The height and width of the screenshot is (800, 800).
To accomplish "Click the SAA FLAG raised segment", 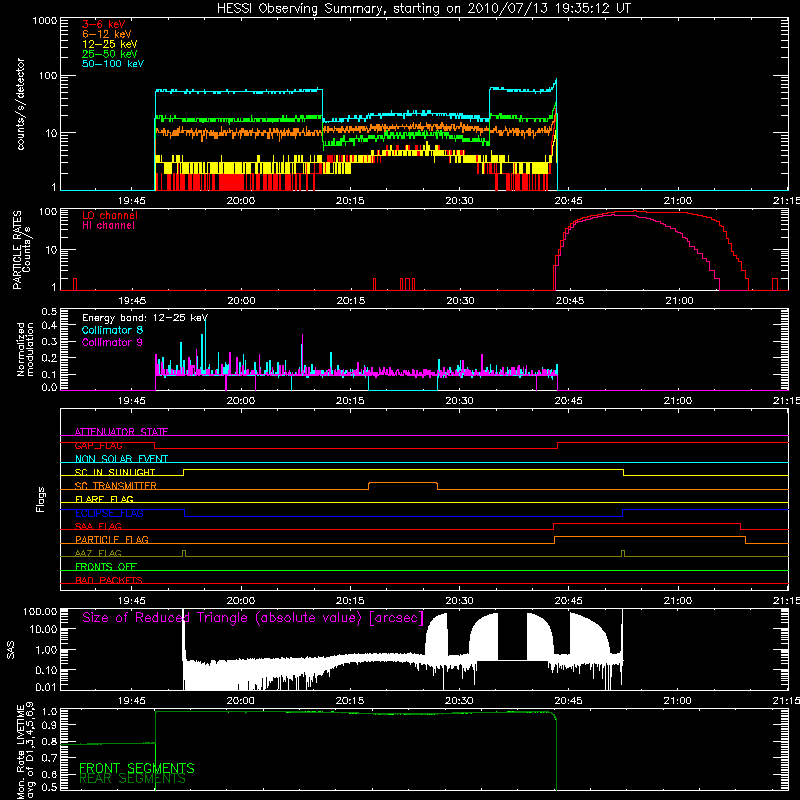I will (647, 523).
